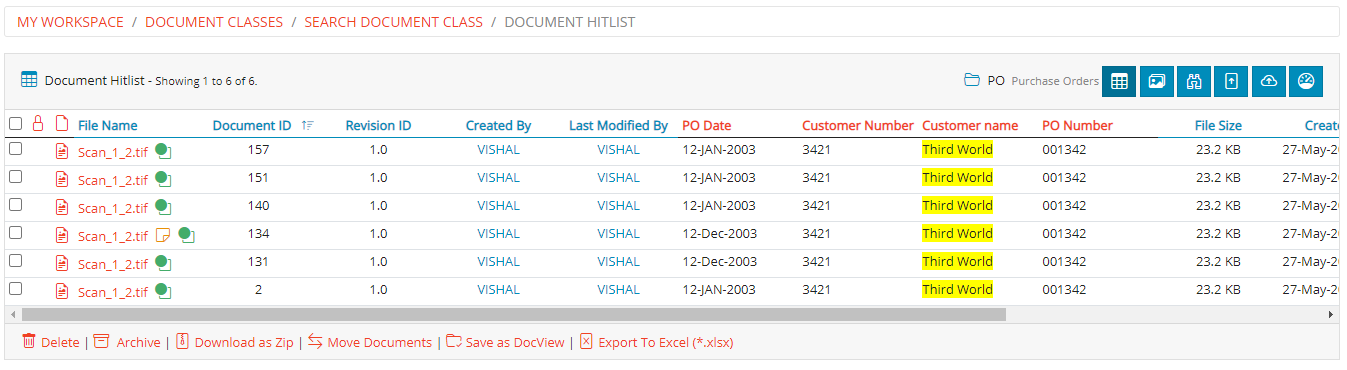Toggle the select-all checkbox in the header
The width and height of the screenshot is (1347, 370).
(15, 124)
